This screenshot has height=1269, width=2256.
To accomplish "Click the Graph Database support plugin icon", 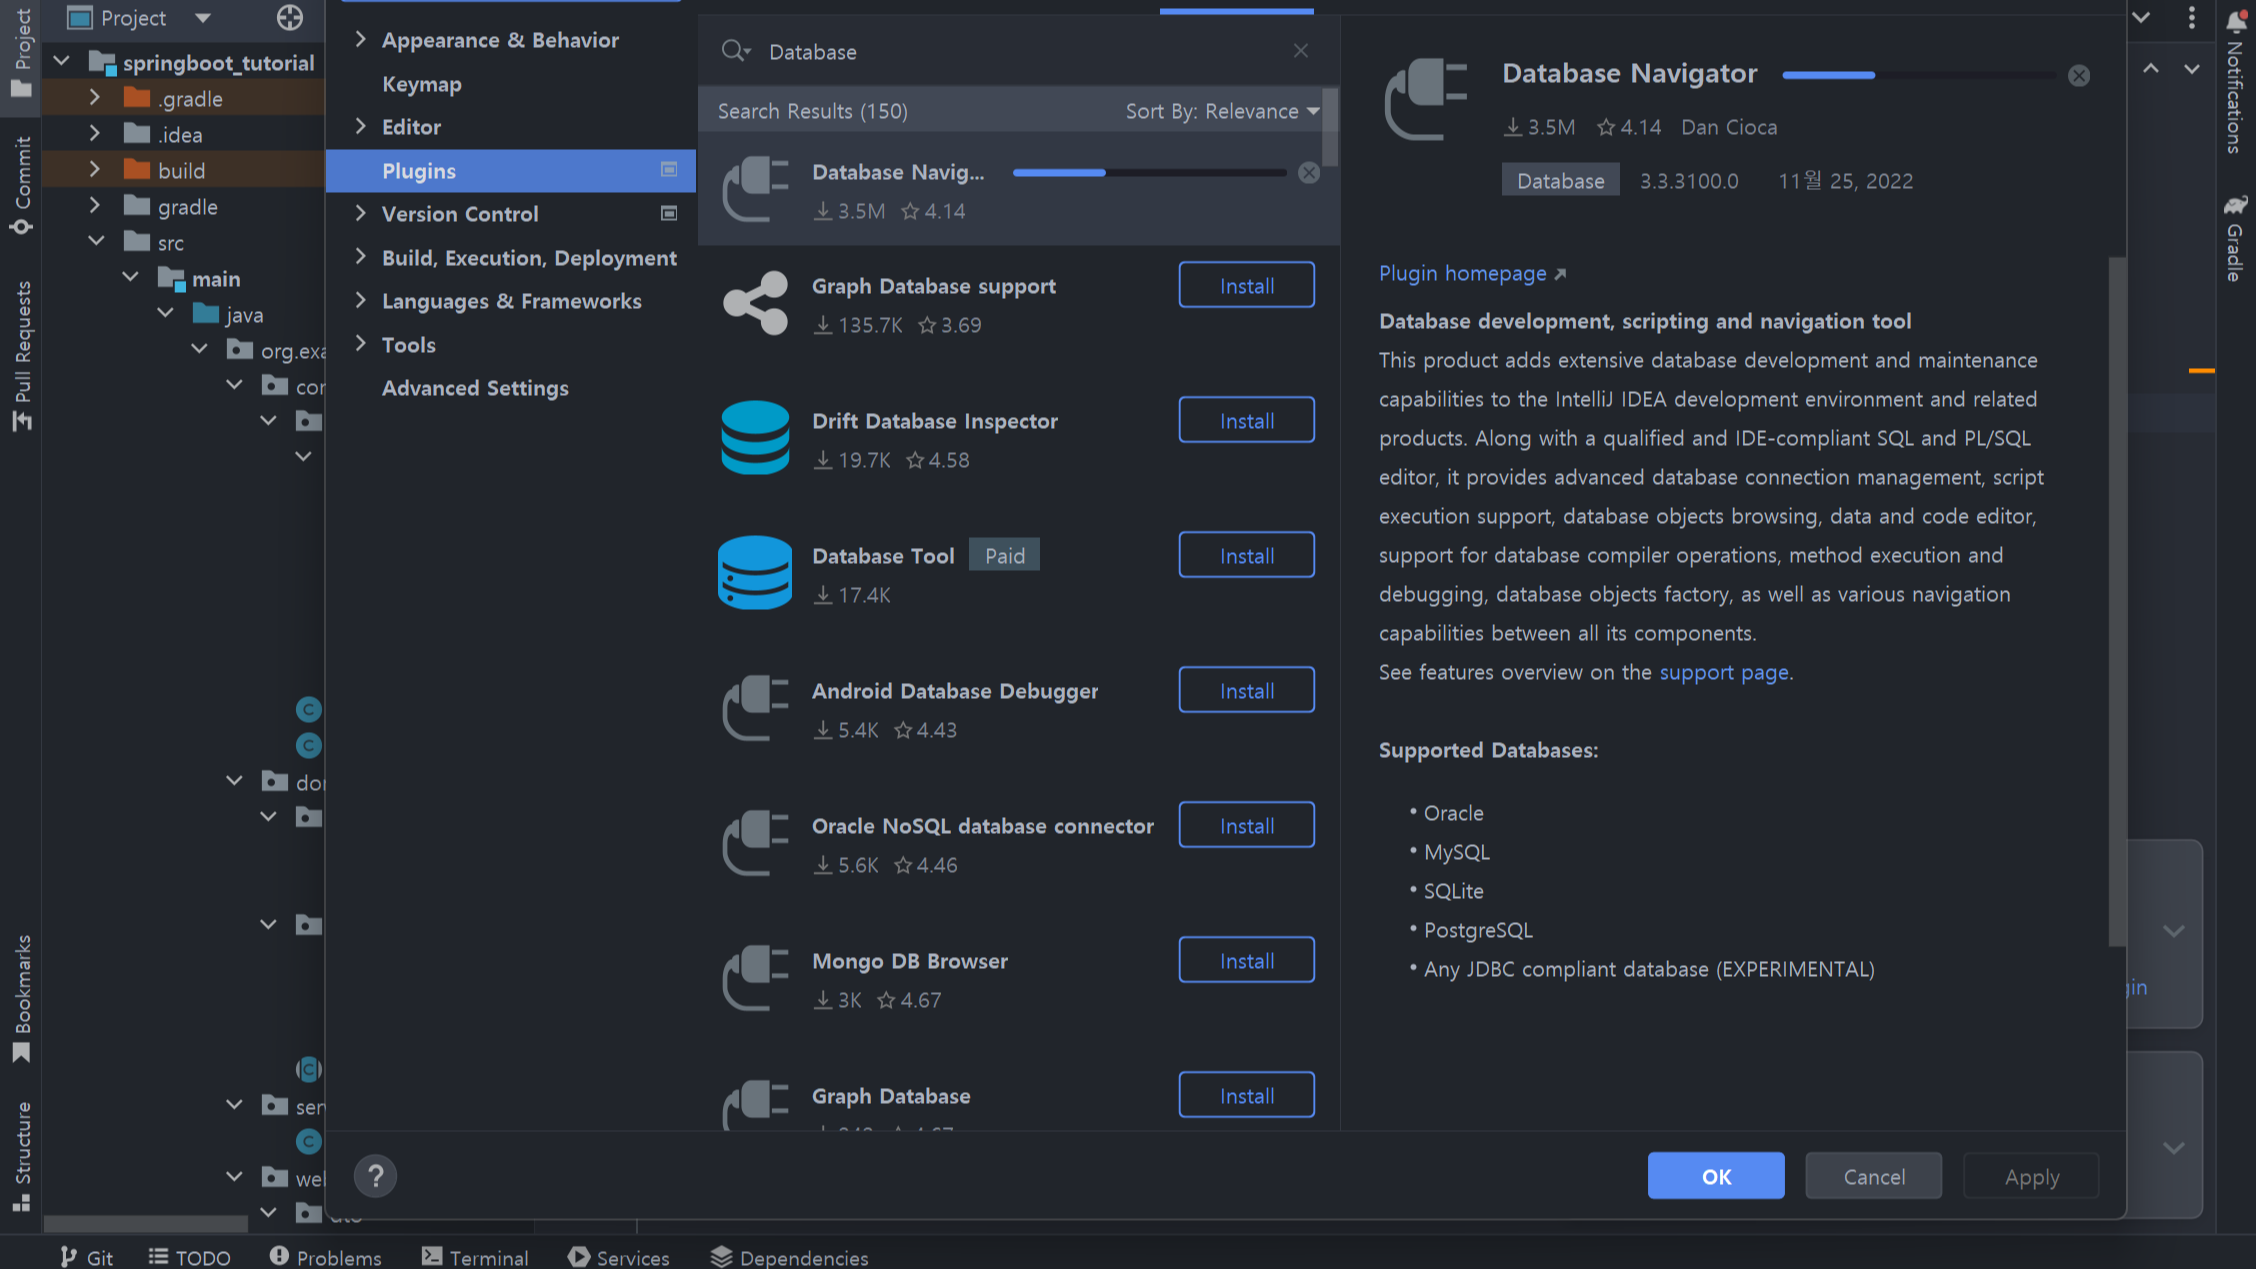I will (x=755, y=303).
